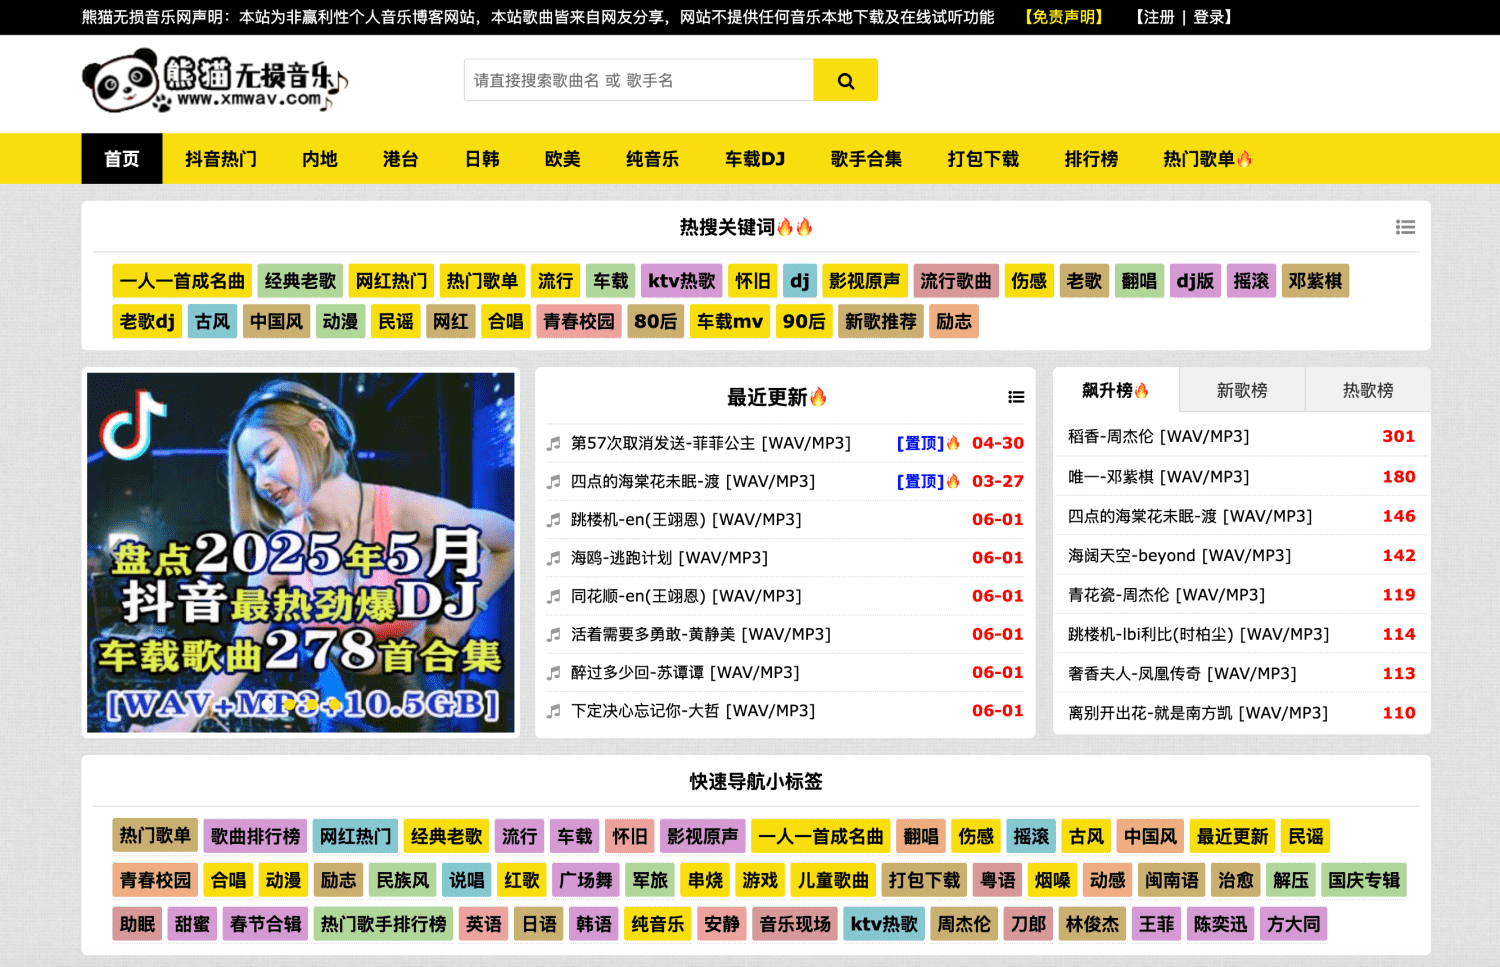Click the 一人一首成名曲 hot keyword tag

(182, 281)
